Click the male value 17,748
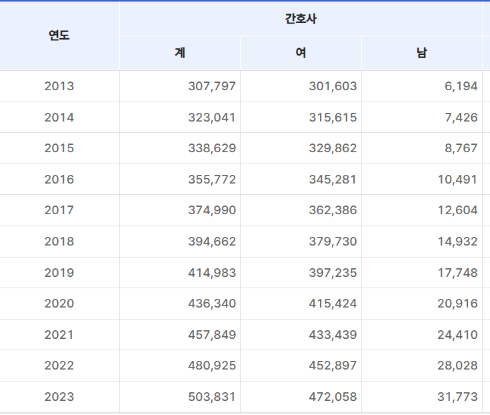This screenshot has height=415, width=490. point(457,273)
